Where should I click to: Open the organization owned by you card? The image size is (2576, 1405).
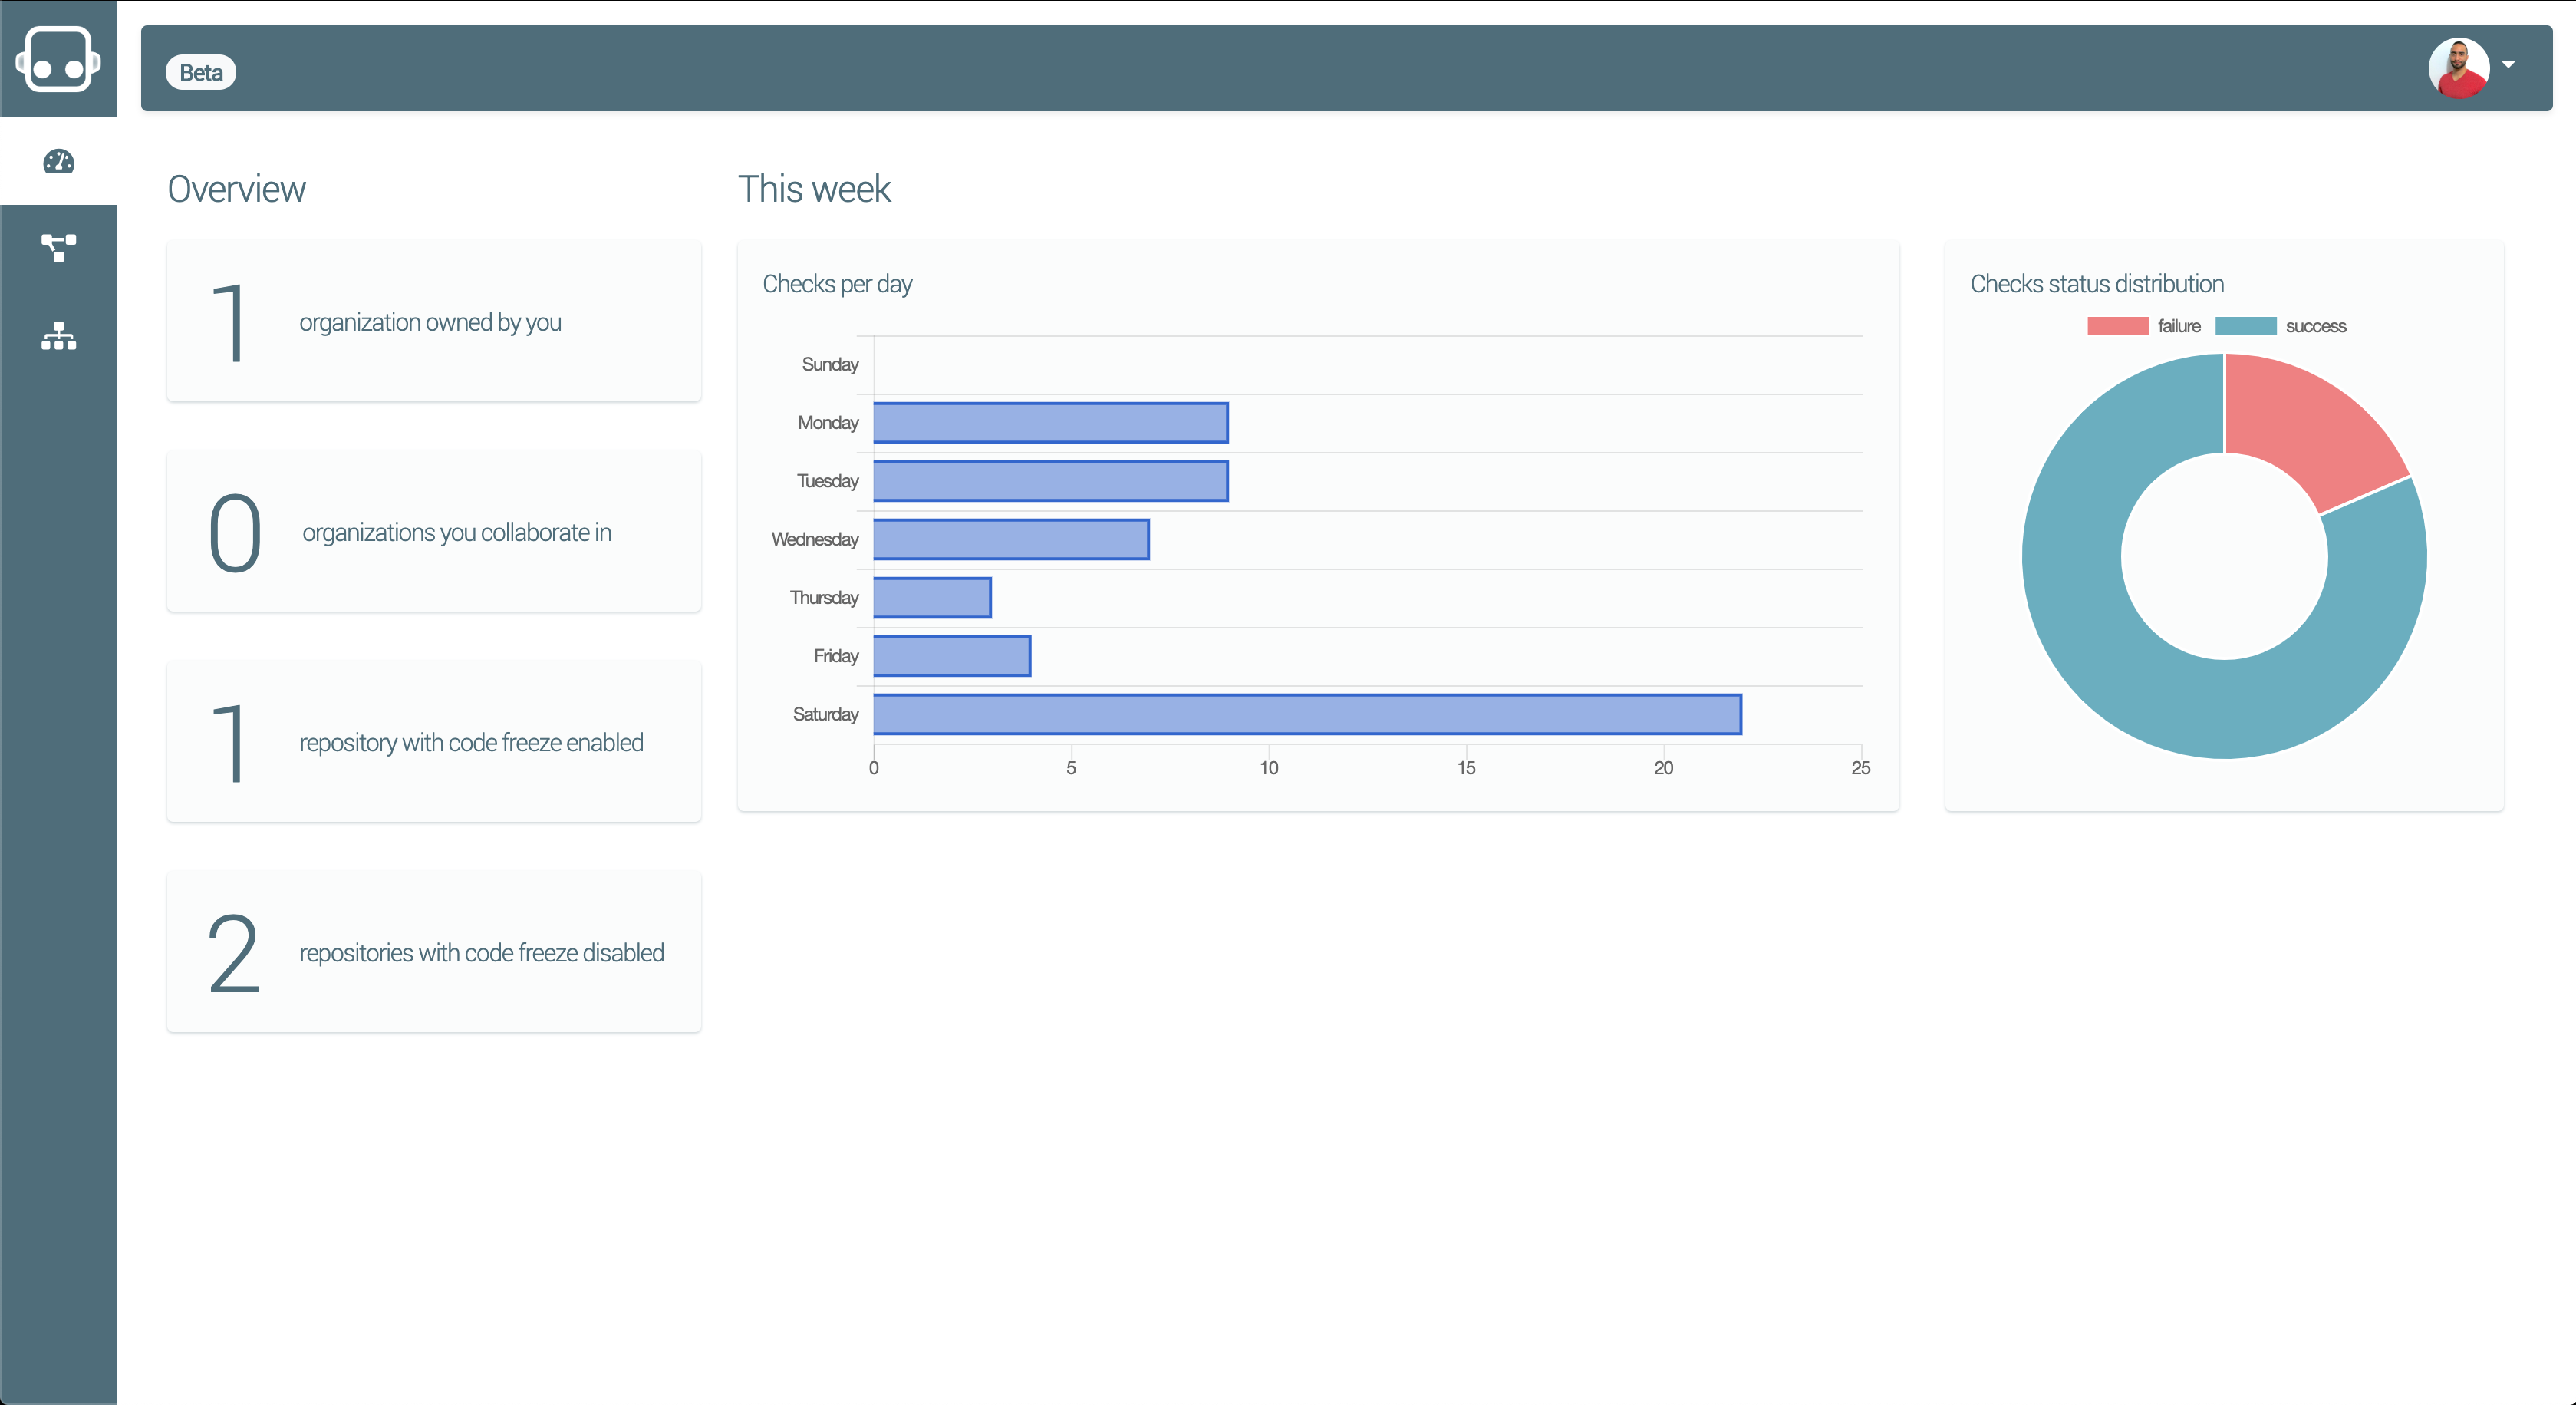click(433, 322)
